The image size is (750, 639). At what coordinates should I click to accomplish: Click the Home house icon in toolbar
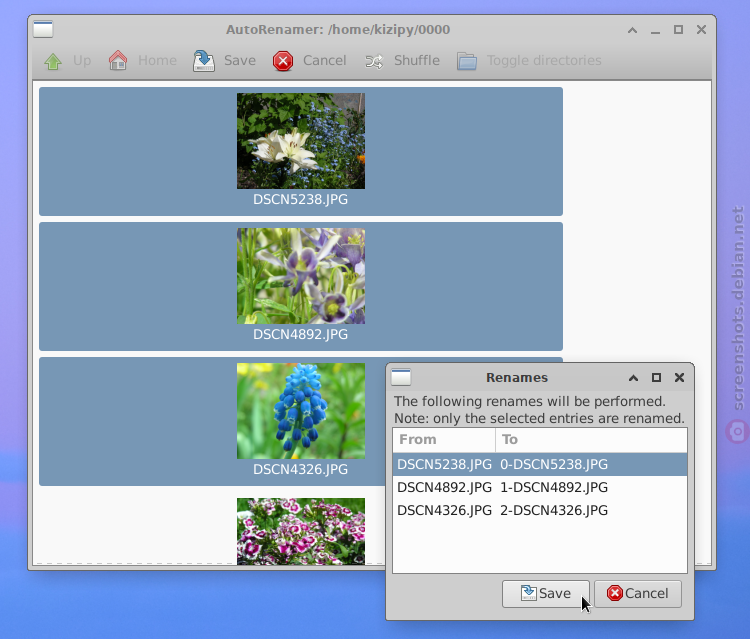click(x=118, y=61)
